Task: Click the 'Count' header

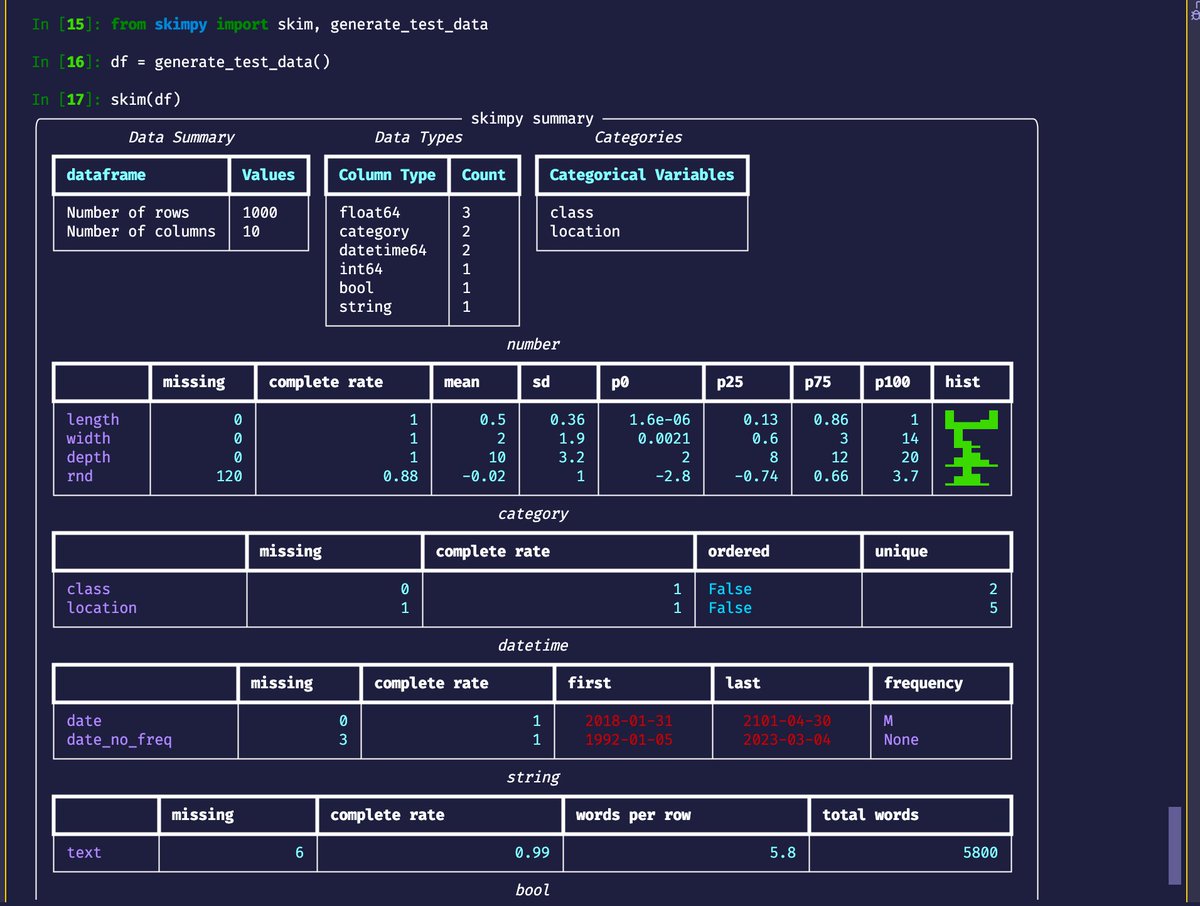Action: (484, 174)
